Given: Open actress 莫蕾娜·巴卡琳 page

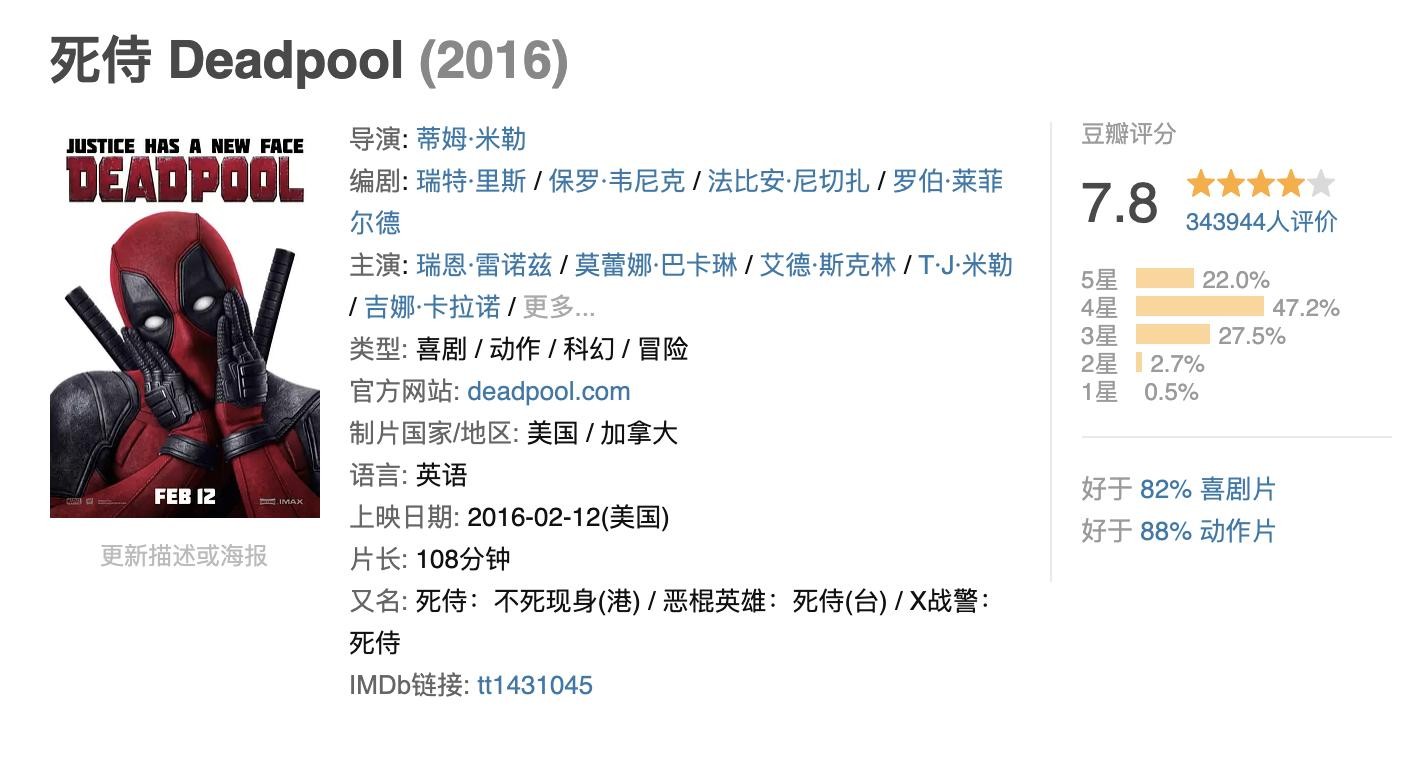Looking at the screenshot, I should point(656,265).
